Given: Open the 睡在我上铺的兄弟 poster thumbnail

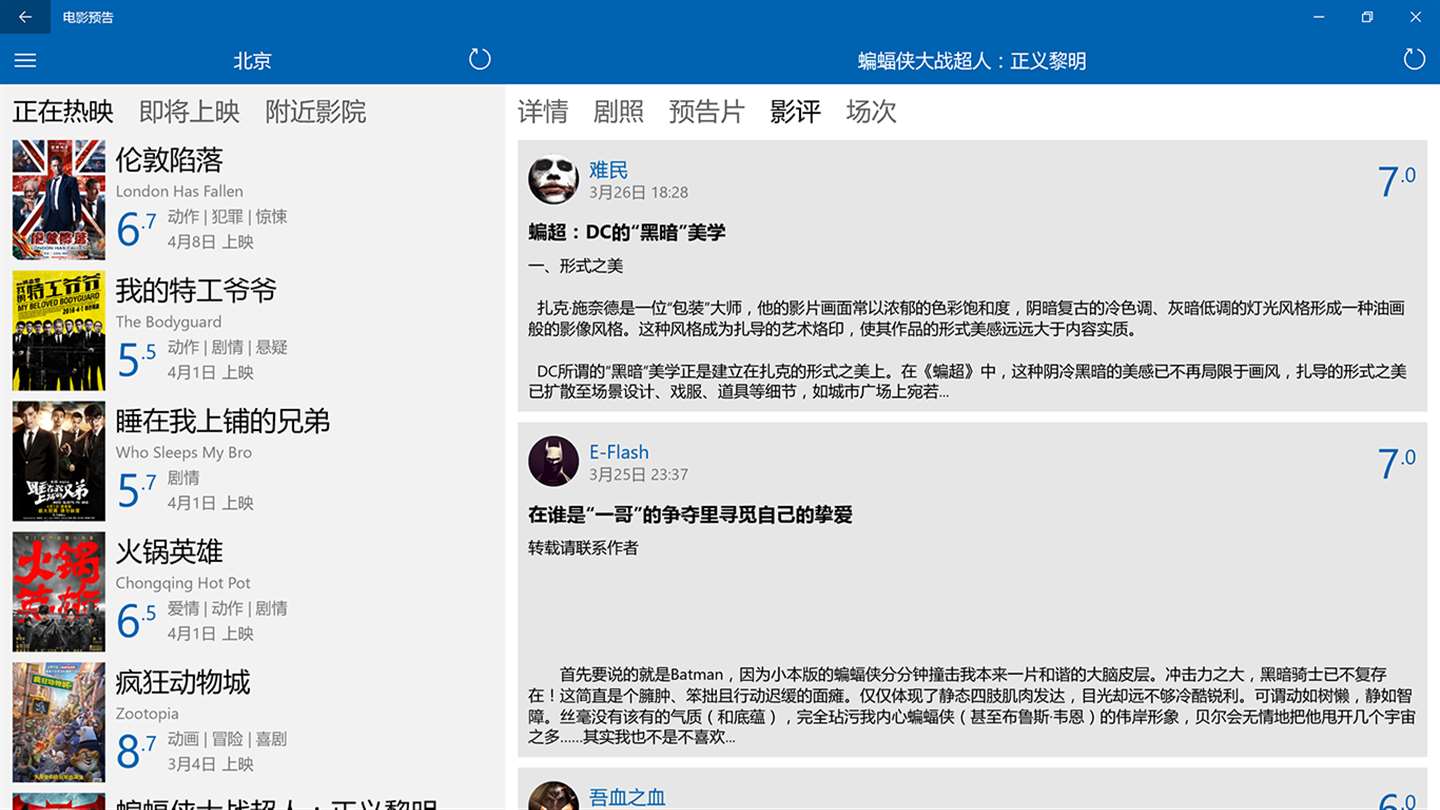Looking at the screenshot, I should pyautogui.click(x=59, y=461).
